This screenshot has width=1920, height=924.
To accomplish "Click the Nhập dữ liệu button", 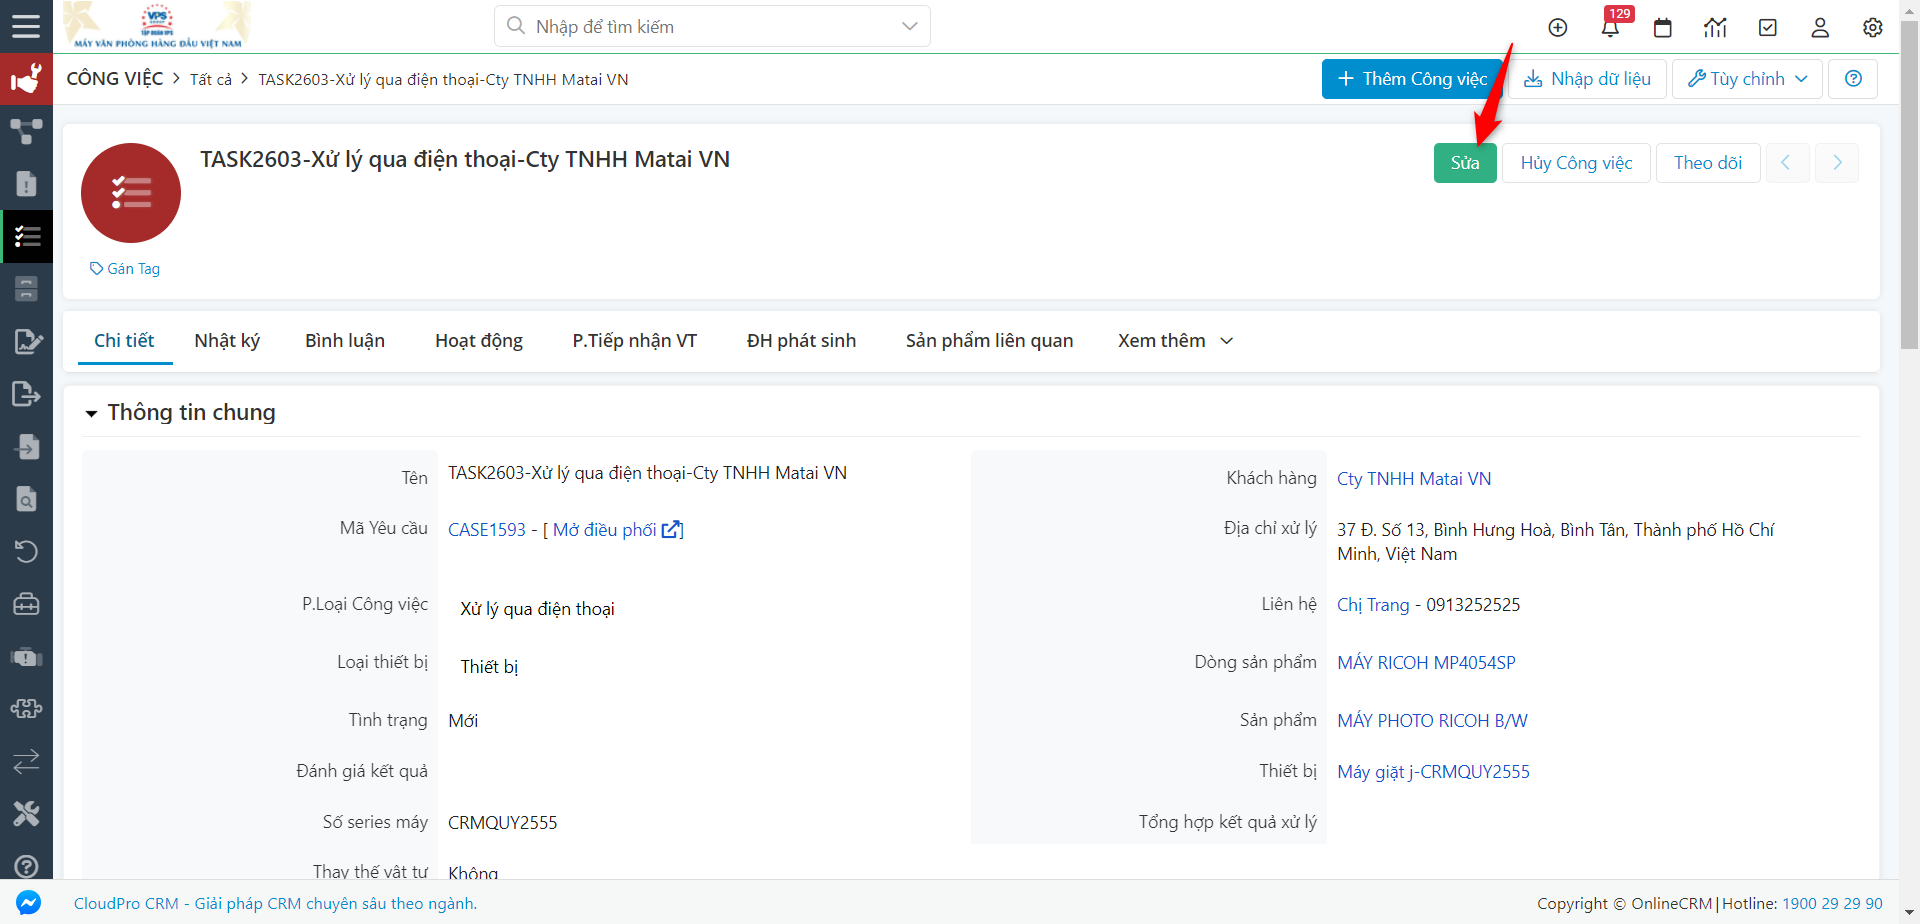I will point(1587,79).
